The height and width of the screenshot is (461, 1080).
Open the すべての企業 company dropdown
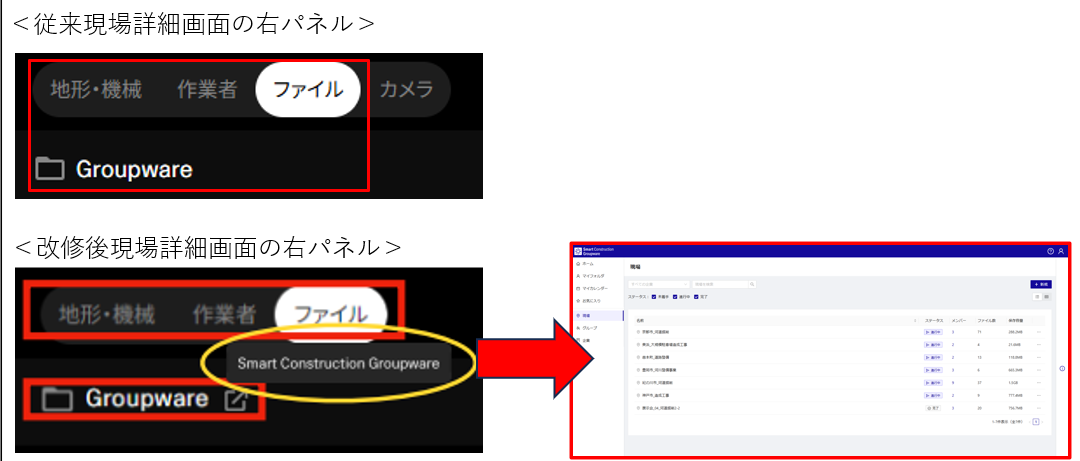(659, 284)
